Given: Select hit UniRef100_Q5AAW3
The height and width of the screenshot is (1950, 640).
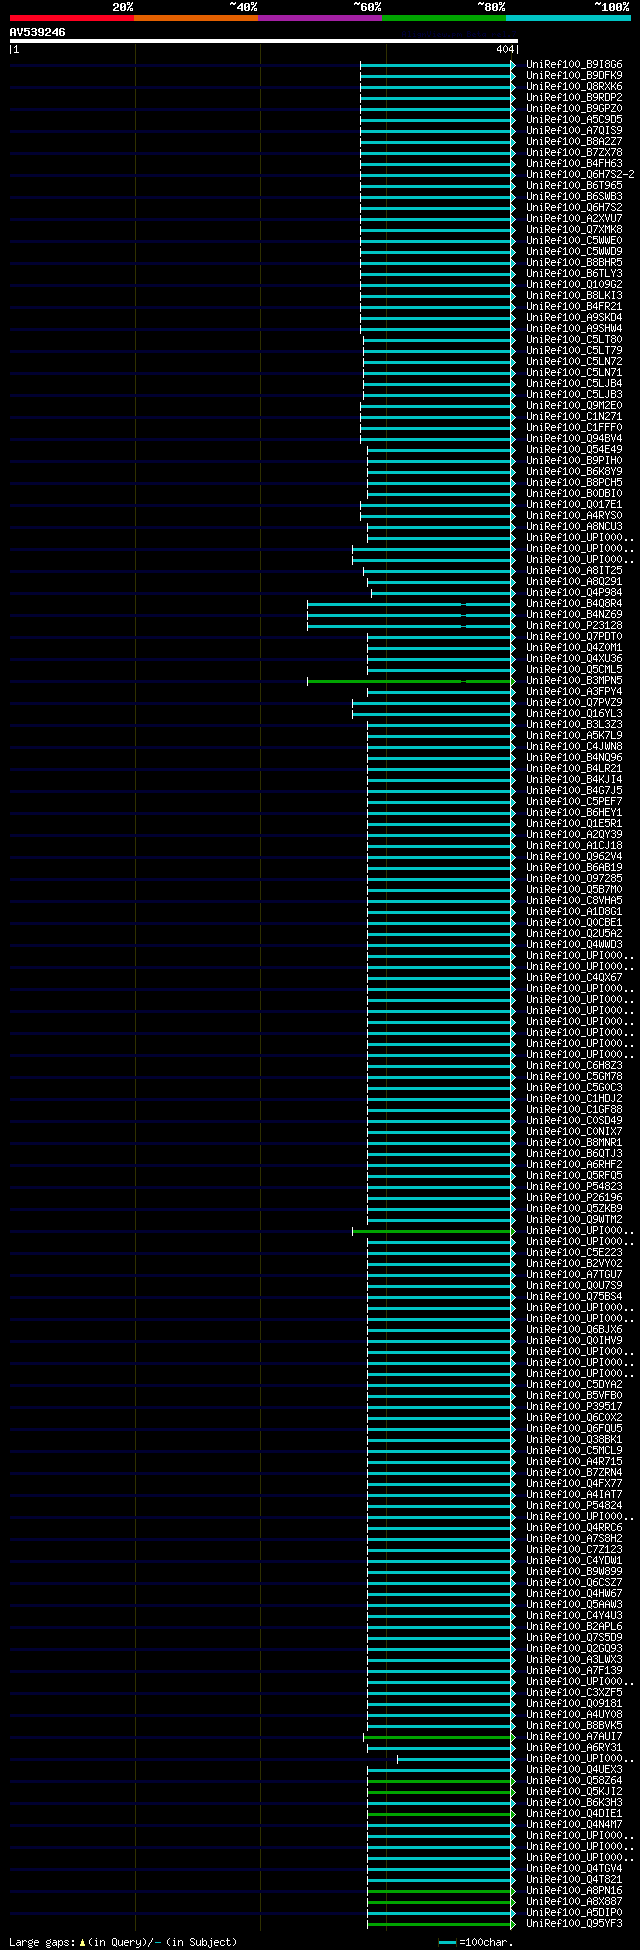Looking at the screenshot, I should [x=574, y=1604].
